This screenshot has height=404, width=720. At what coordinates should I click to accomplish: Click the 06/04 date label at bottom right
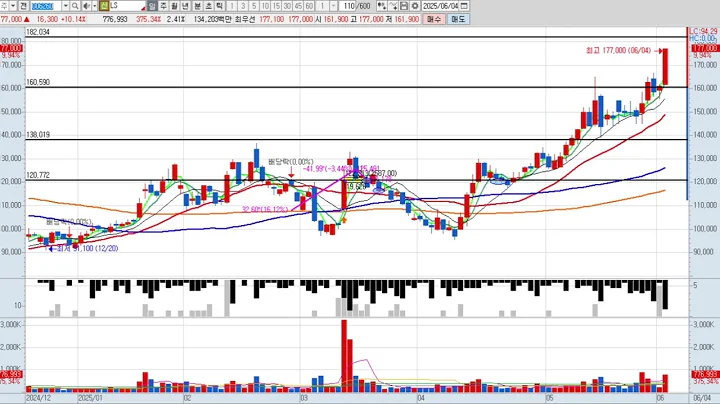[702, 398]
